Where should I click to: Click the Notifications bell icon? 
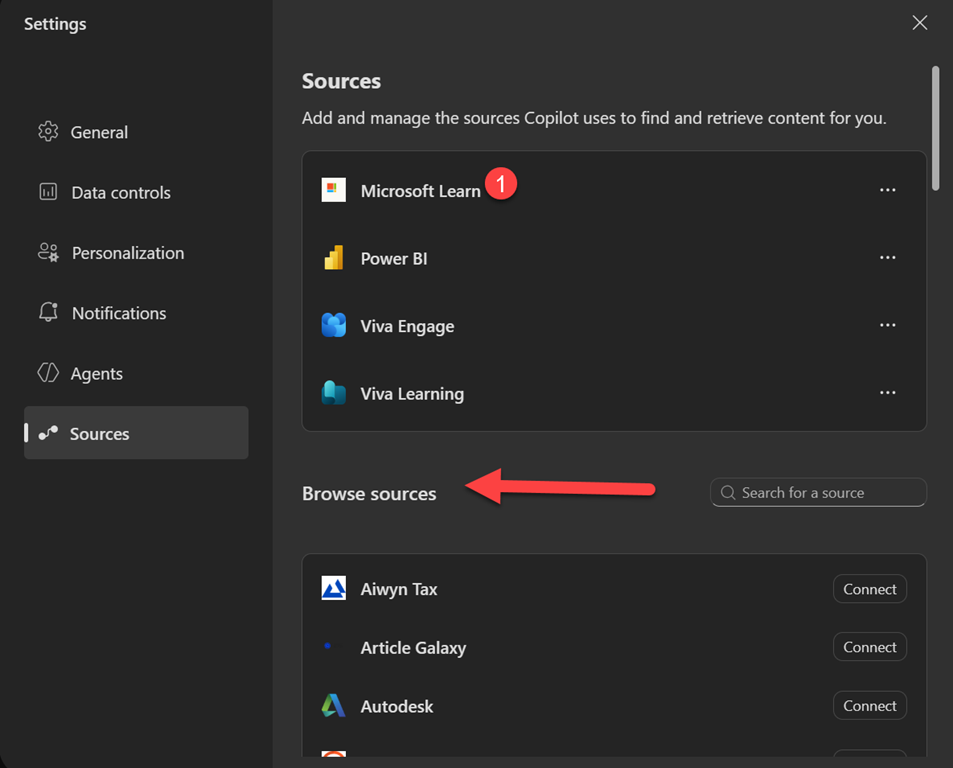pyautogui.click(x=48, y=312)
